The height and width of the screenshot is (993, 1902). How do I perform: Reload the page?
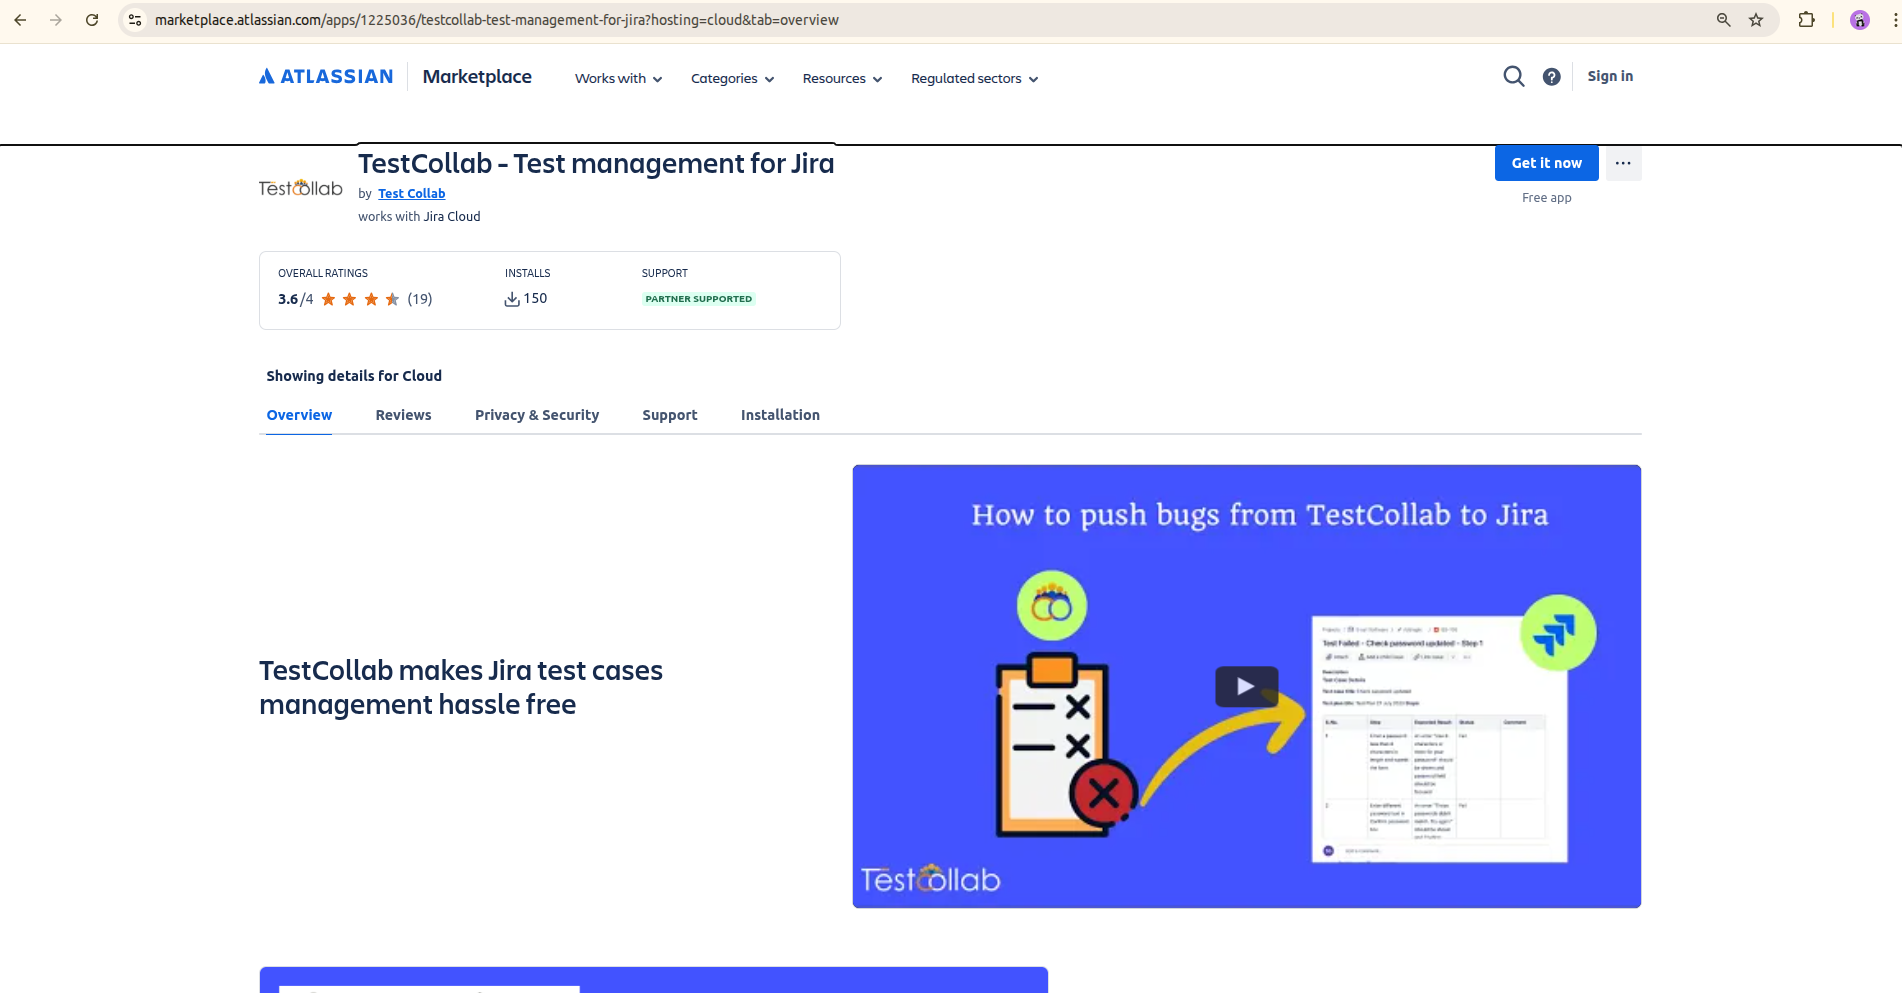[92, 20]
